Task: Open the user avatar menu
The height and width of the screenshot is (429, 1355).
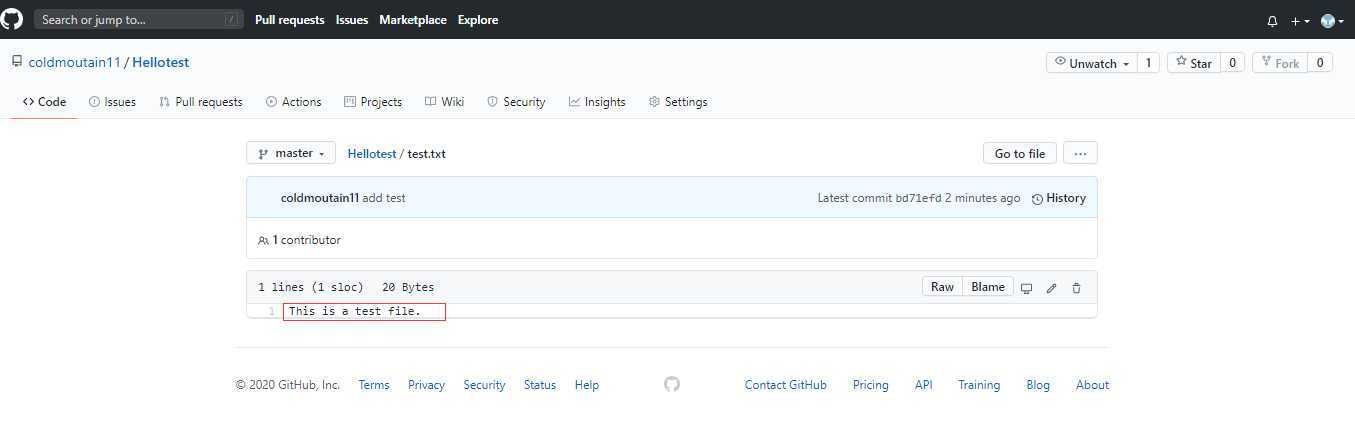Action: coord(1332,20)
